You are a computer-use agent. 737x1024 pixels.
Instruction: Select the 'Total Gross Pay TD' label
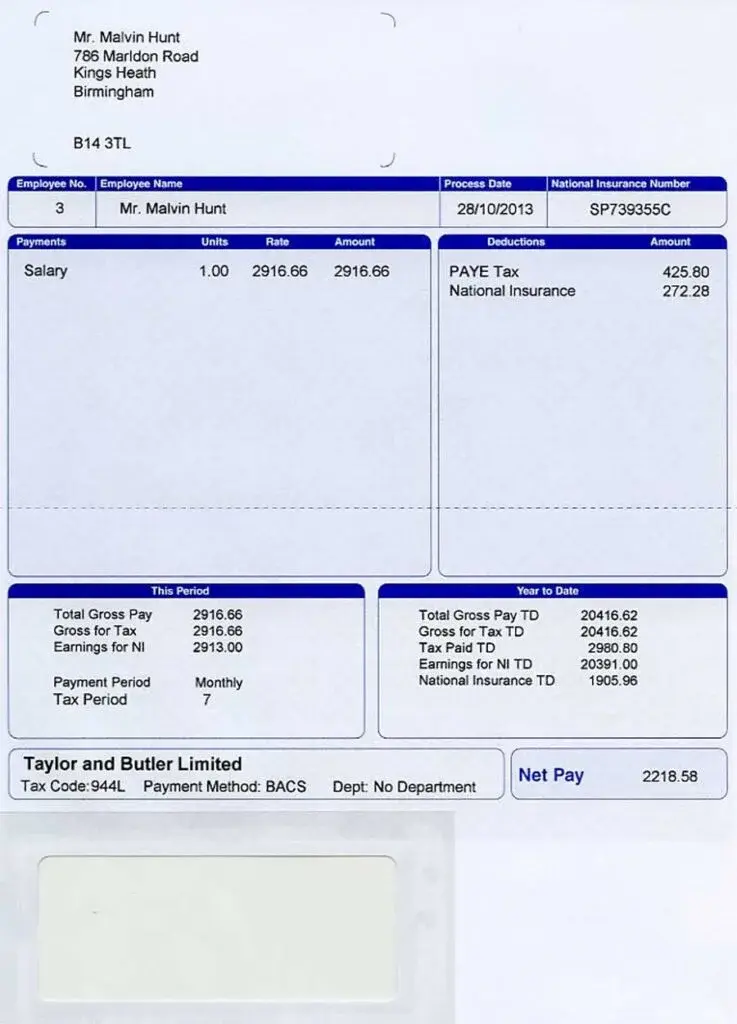[478, 615]
